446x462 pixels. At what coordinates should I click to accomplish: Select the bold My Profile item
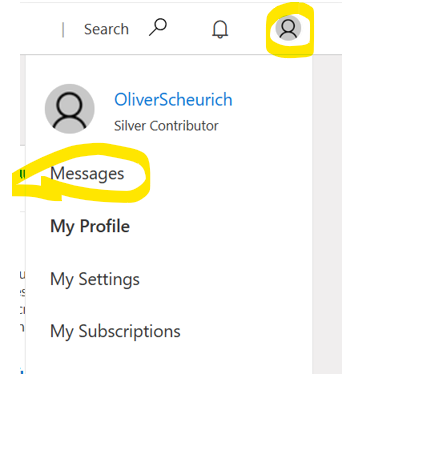pyautogui.click(x=90, y=226)
